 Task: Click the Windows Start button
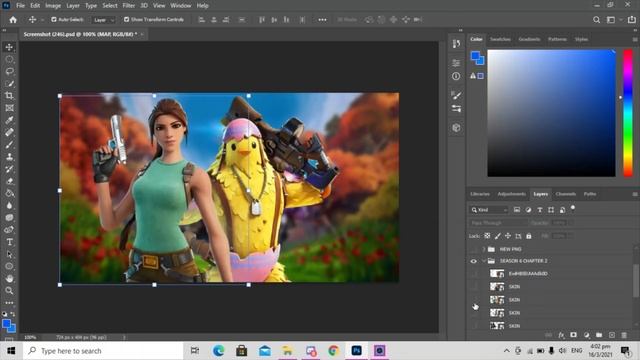point(11,351)
